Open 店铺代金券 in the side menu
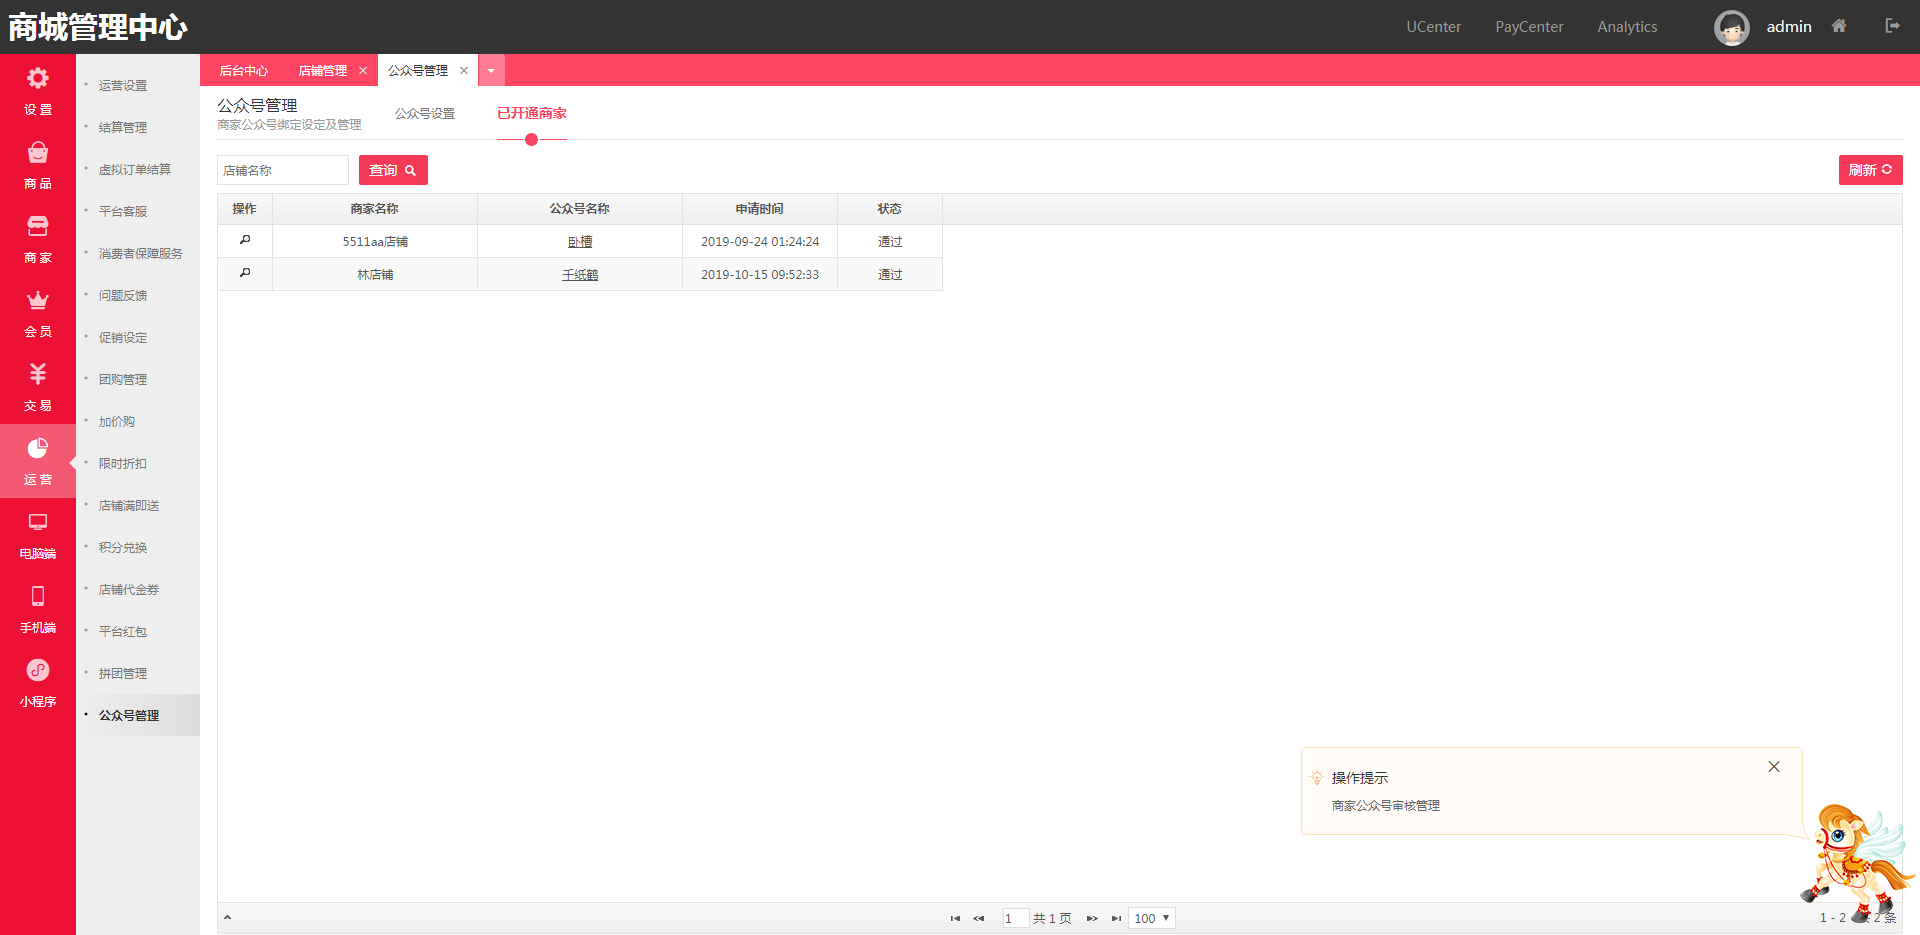1920x935 pixels. tap(129, 589)
